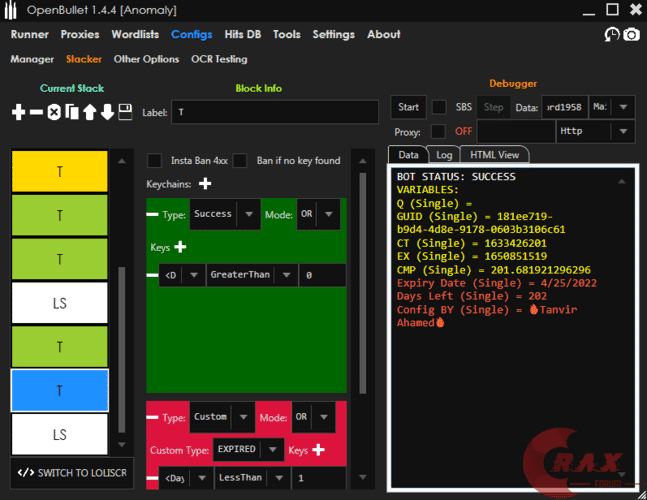The width and height of the screenshot is (647, 500).
Task: Enable the Insta Ban 4xx checkbox
Action: pos(155,160)
